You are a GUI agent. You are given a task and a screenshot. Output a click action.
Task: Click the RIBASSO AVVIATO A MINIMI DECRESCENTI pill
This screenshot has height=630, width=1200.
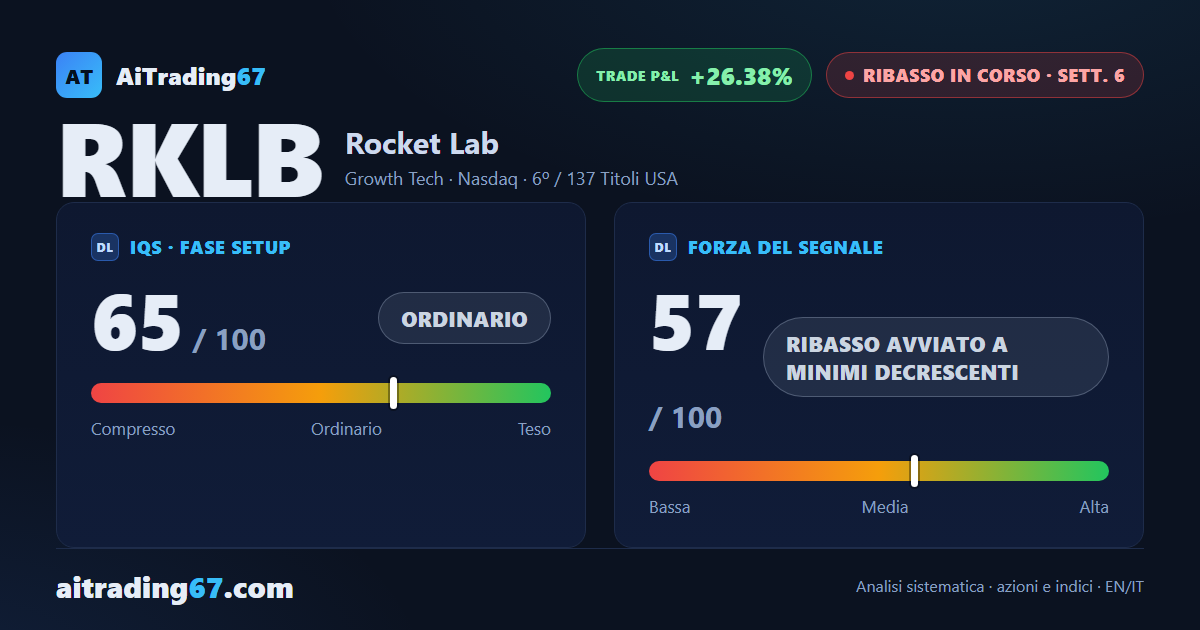tap(936, 357)
